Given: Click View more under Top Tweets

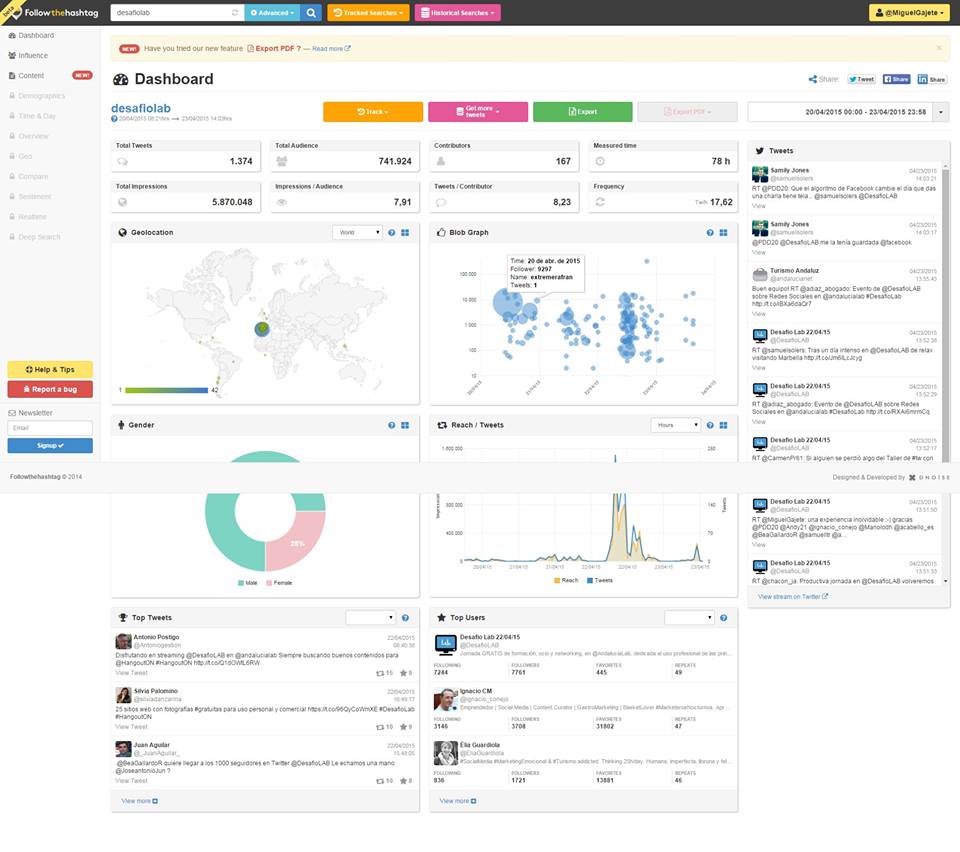Looking at the screenshot, I should tap(140, 801).
